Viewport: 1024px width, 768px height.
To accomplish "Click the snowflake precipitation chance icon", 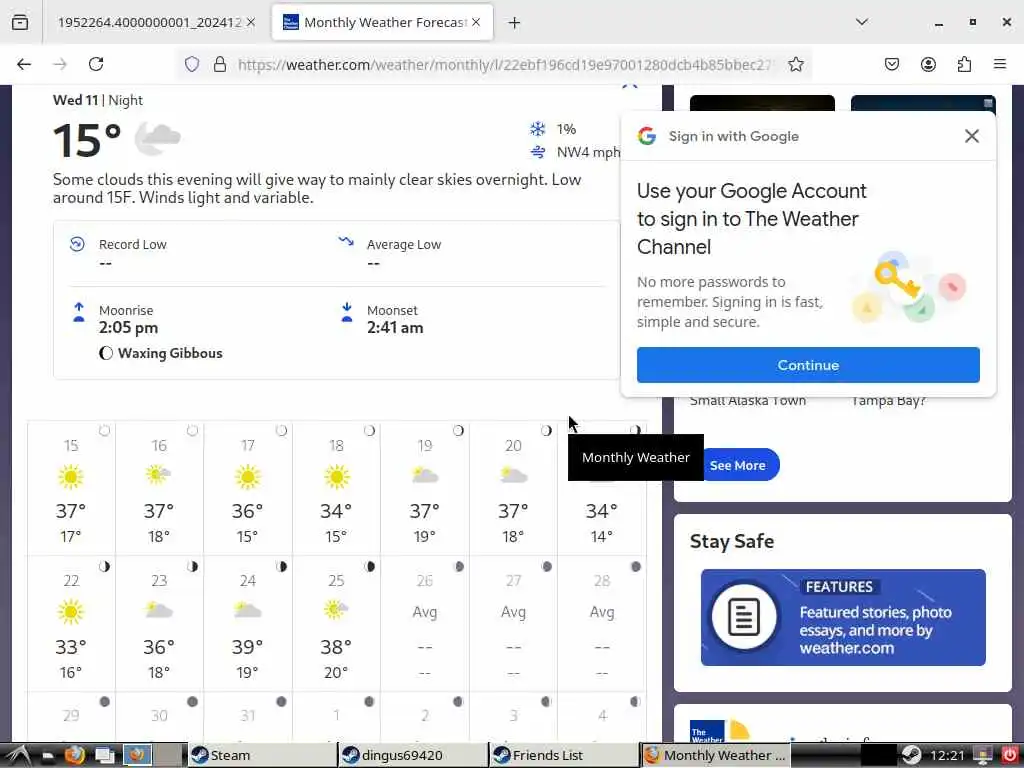I will (x=537, y=129).
